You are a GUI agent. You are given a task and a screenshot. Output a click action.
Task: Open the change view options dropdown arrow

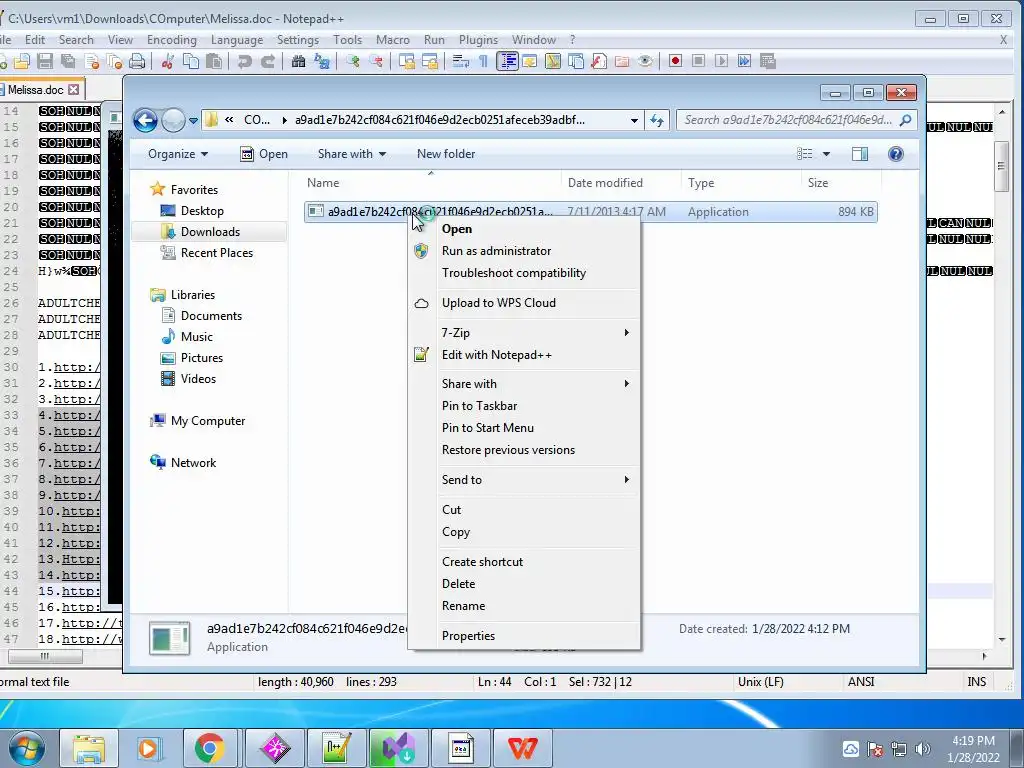pyautogui.click(x=826, y=154)
